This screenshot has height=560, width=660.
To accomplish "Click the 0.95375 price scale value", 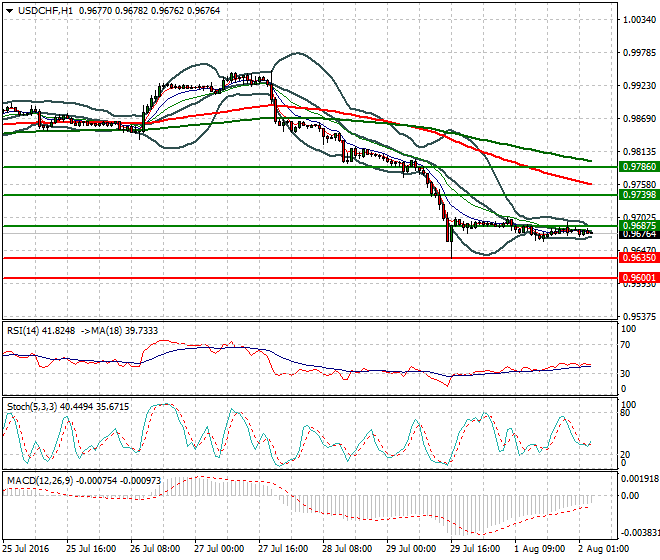I will (639, 316).
